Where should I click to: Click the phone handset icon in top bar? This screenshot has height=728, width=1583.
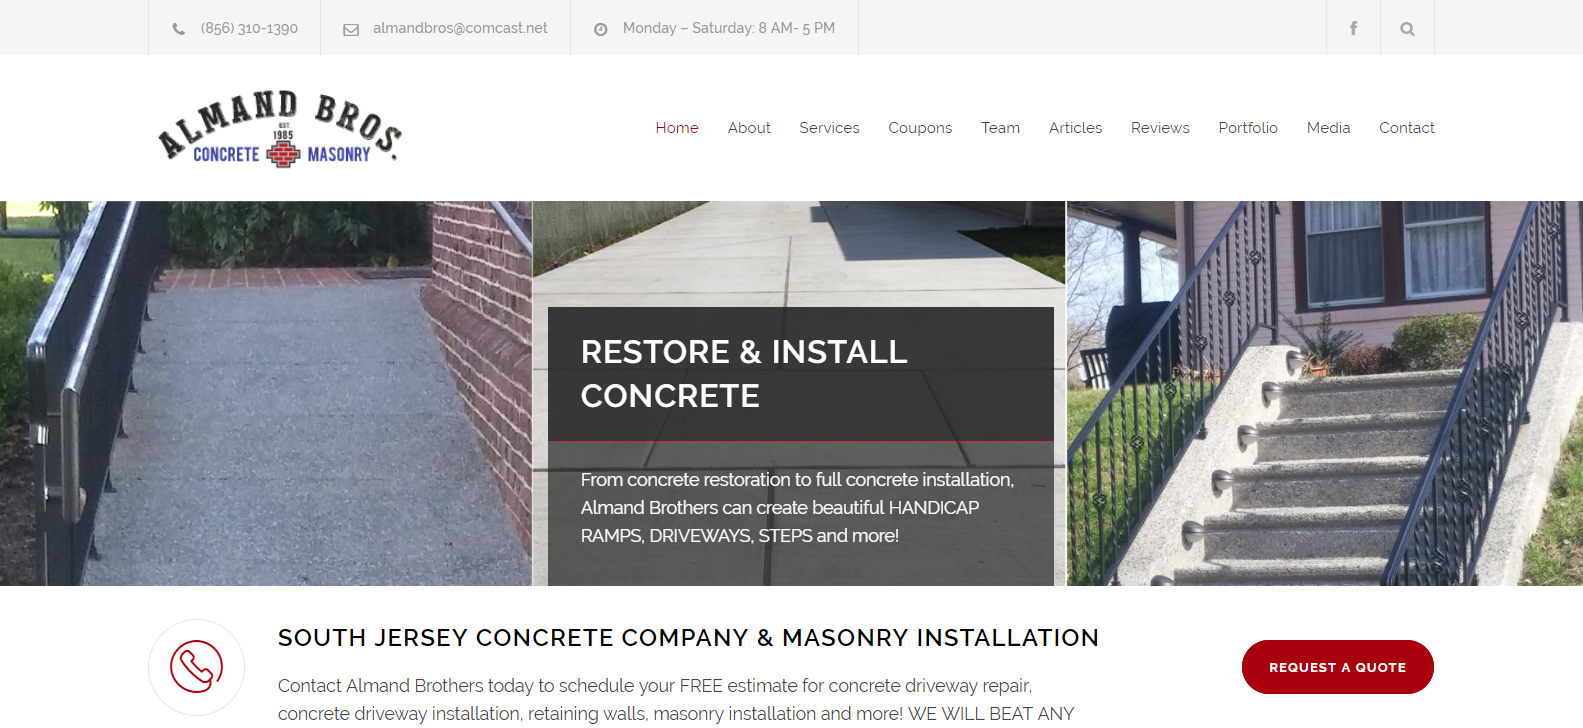pyautogui.click(x=179, y=29)
